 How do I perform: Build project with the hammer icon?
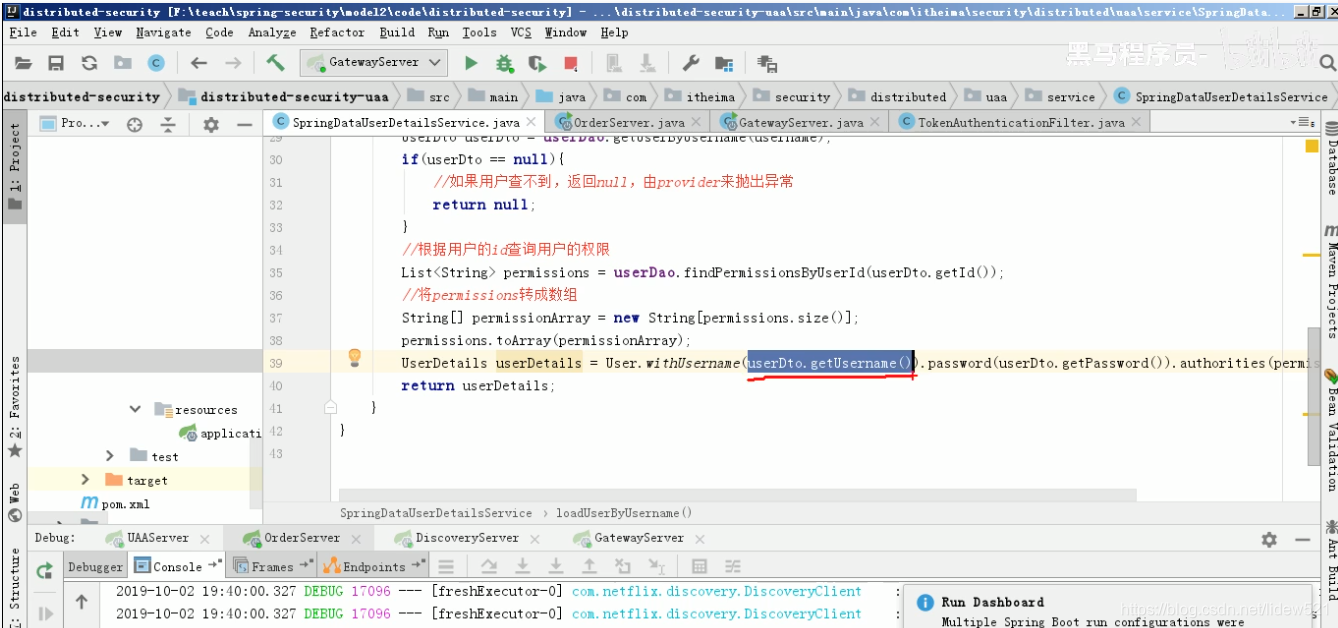275,62
